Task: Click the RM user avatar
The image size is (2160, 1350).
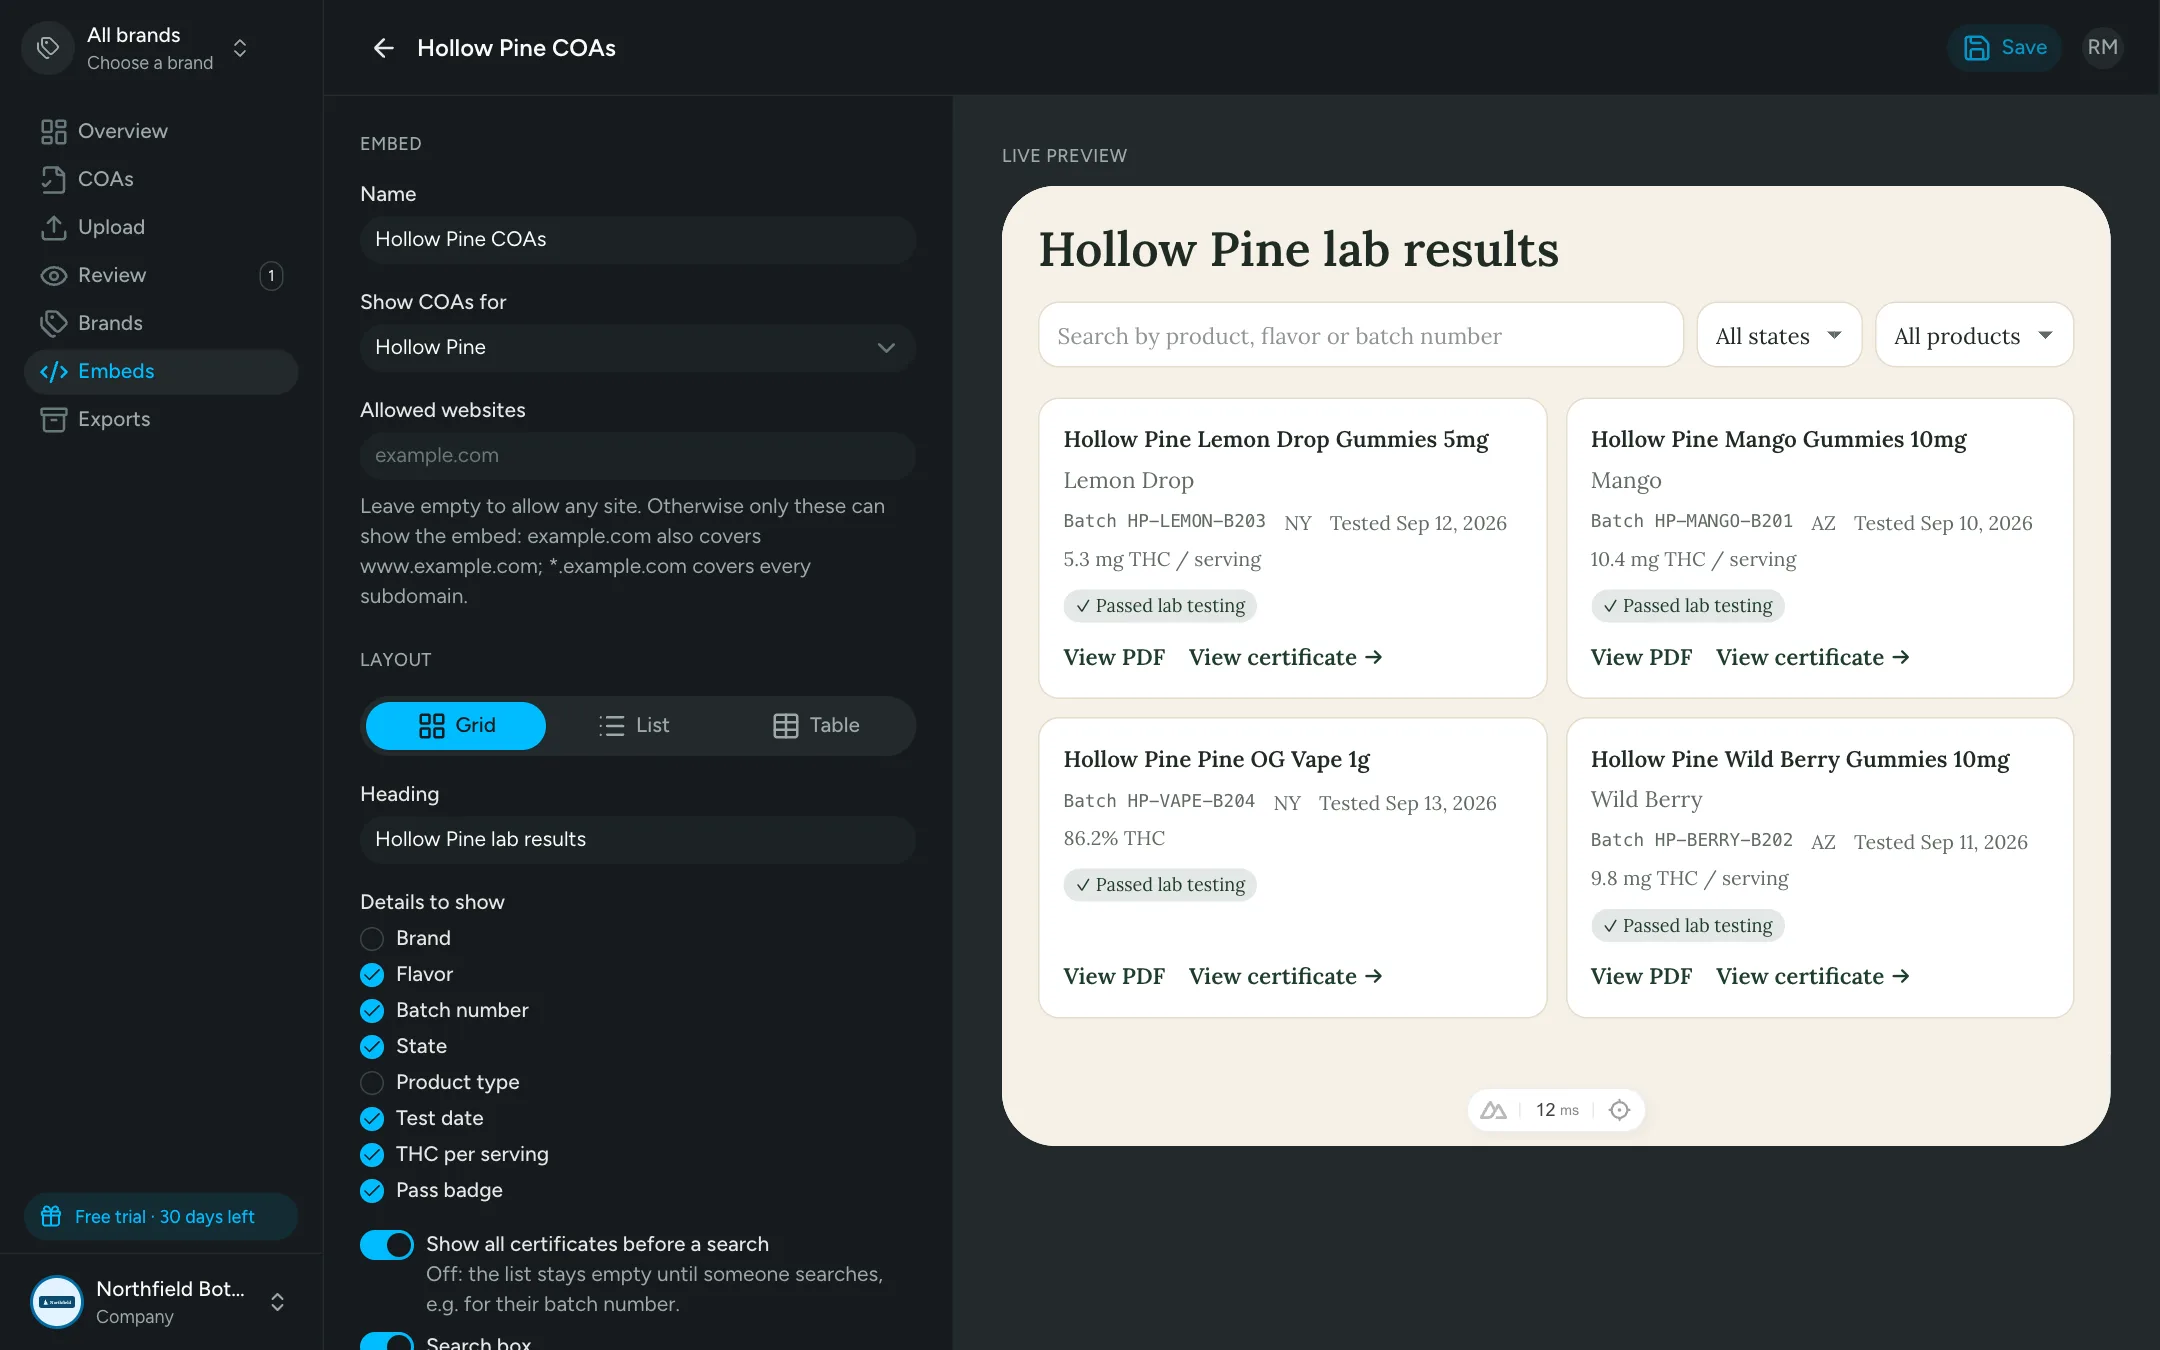Action: [2102, 48]
